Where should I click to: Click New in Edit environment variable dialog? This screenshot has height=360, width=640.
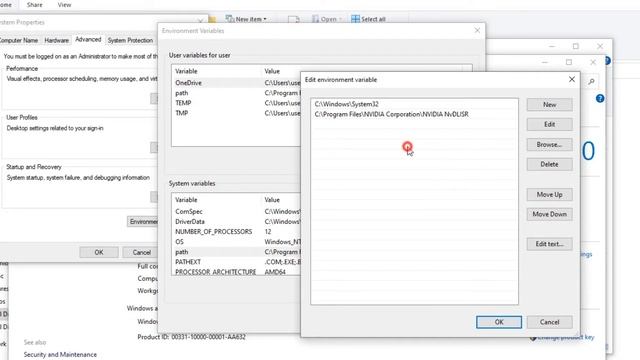tap(549, 104)
